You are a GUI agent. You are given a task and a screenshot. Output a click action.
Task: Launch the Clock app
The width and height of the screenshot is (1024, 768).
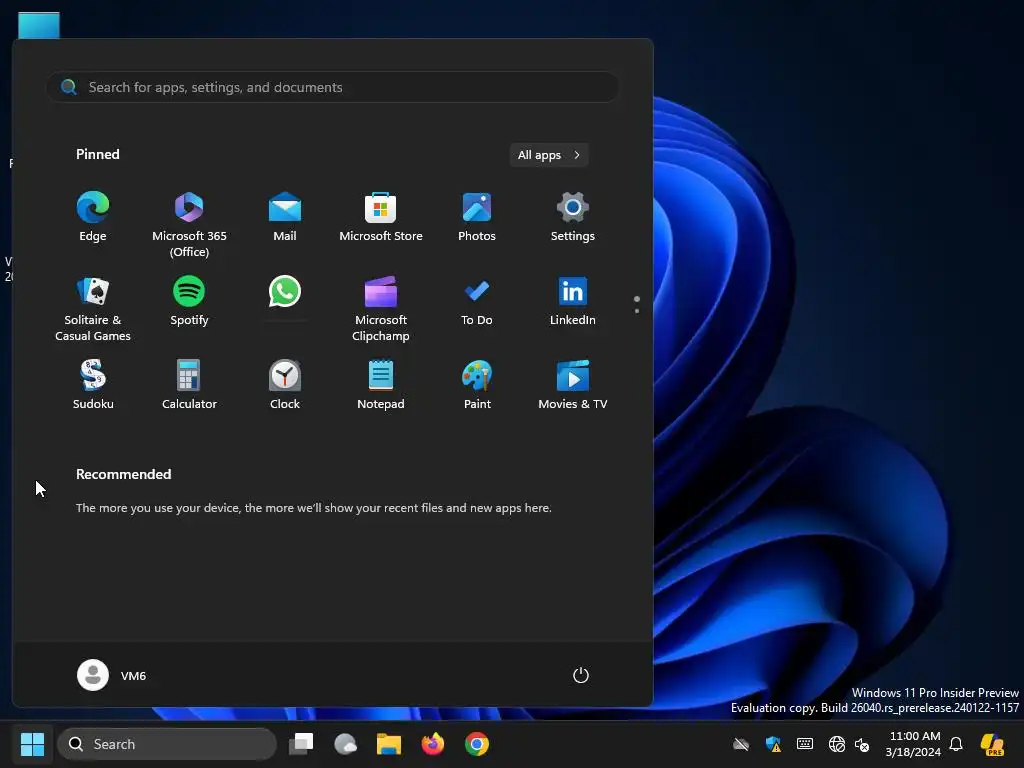pyautogui.click(x=285, y=385)
